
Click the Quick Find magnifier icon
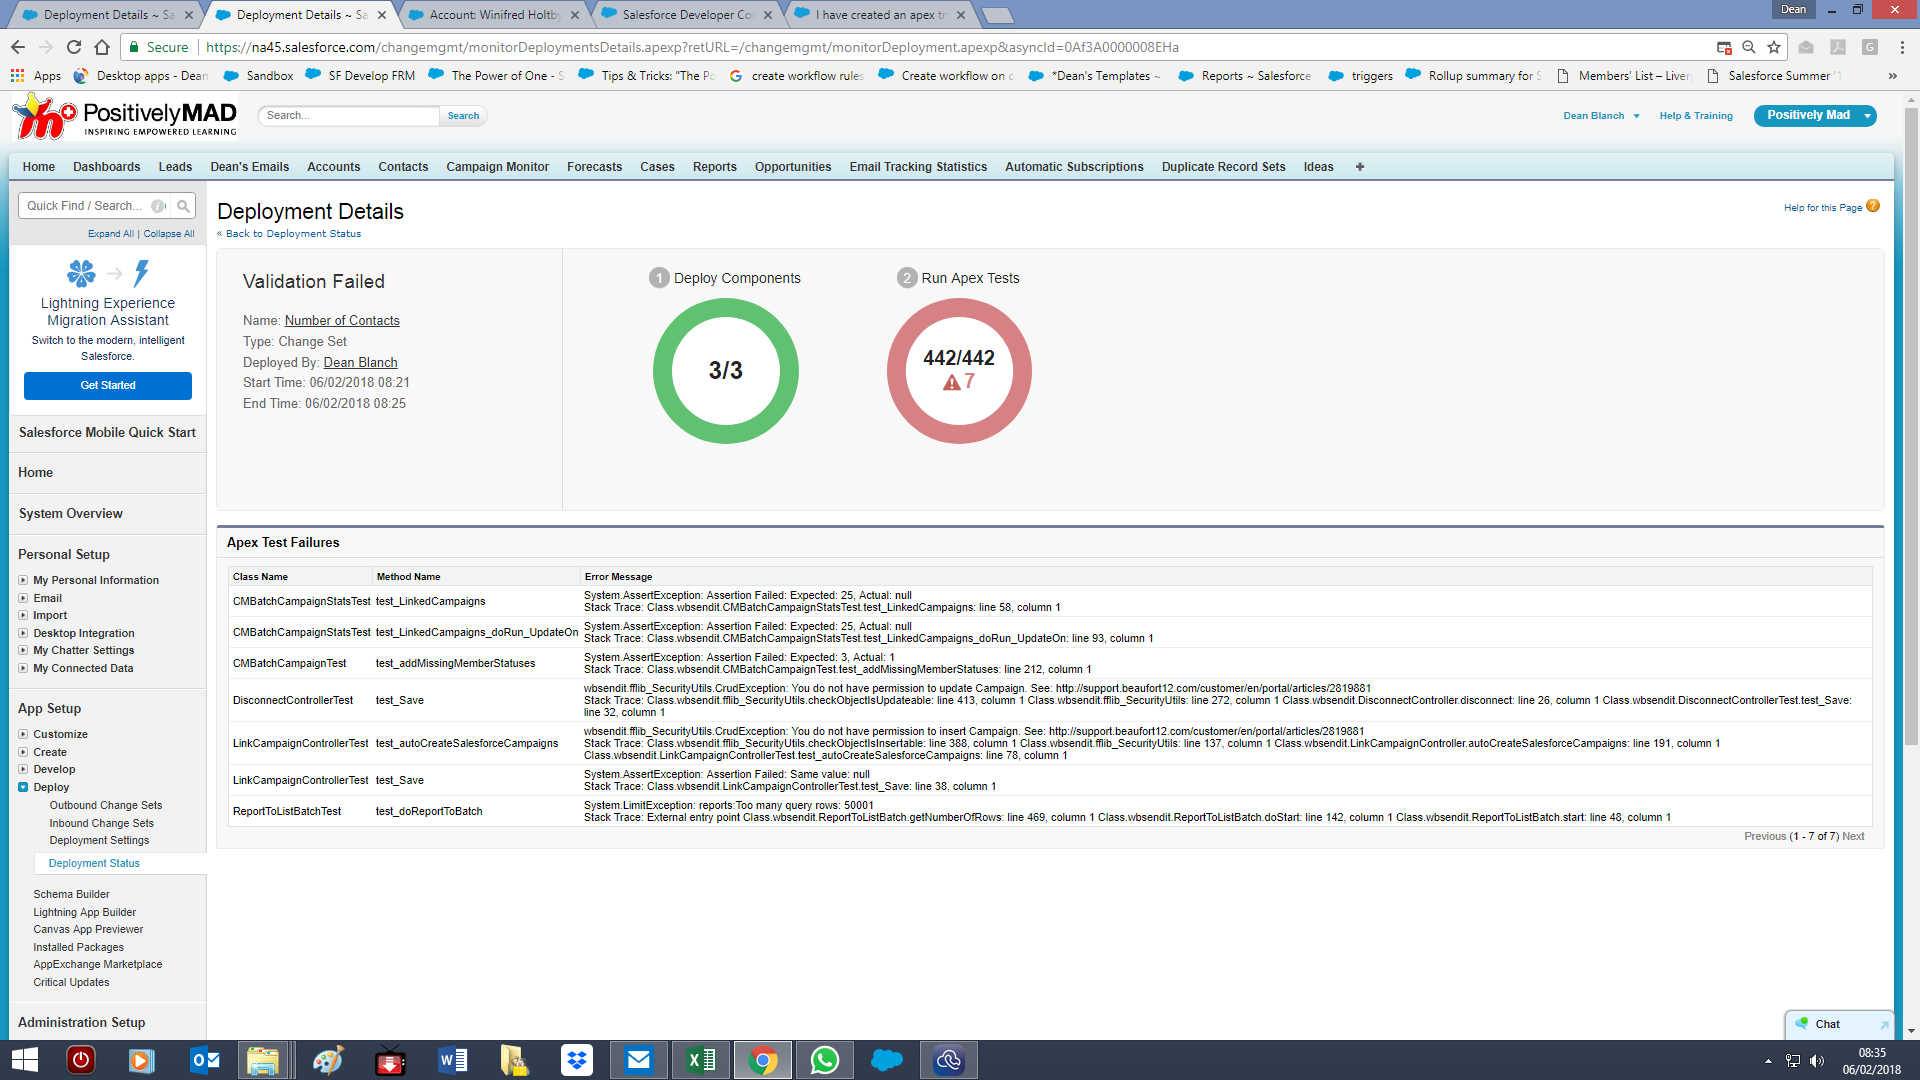click(x=183, y=206)
